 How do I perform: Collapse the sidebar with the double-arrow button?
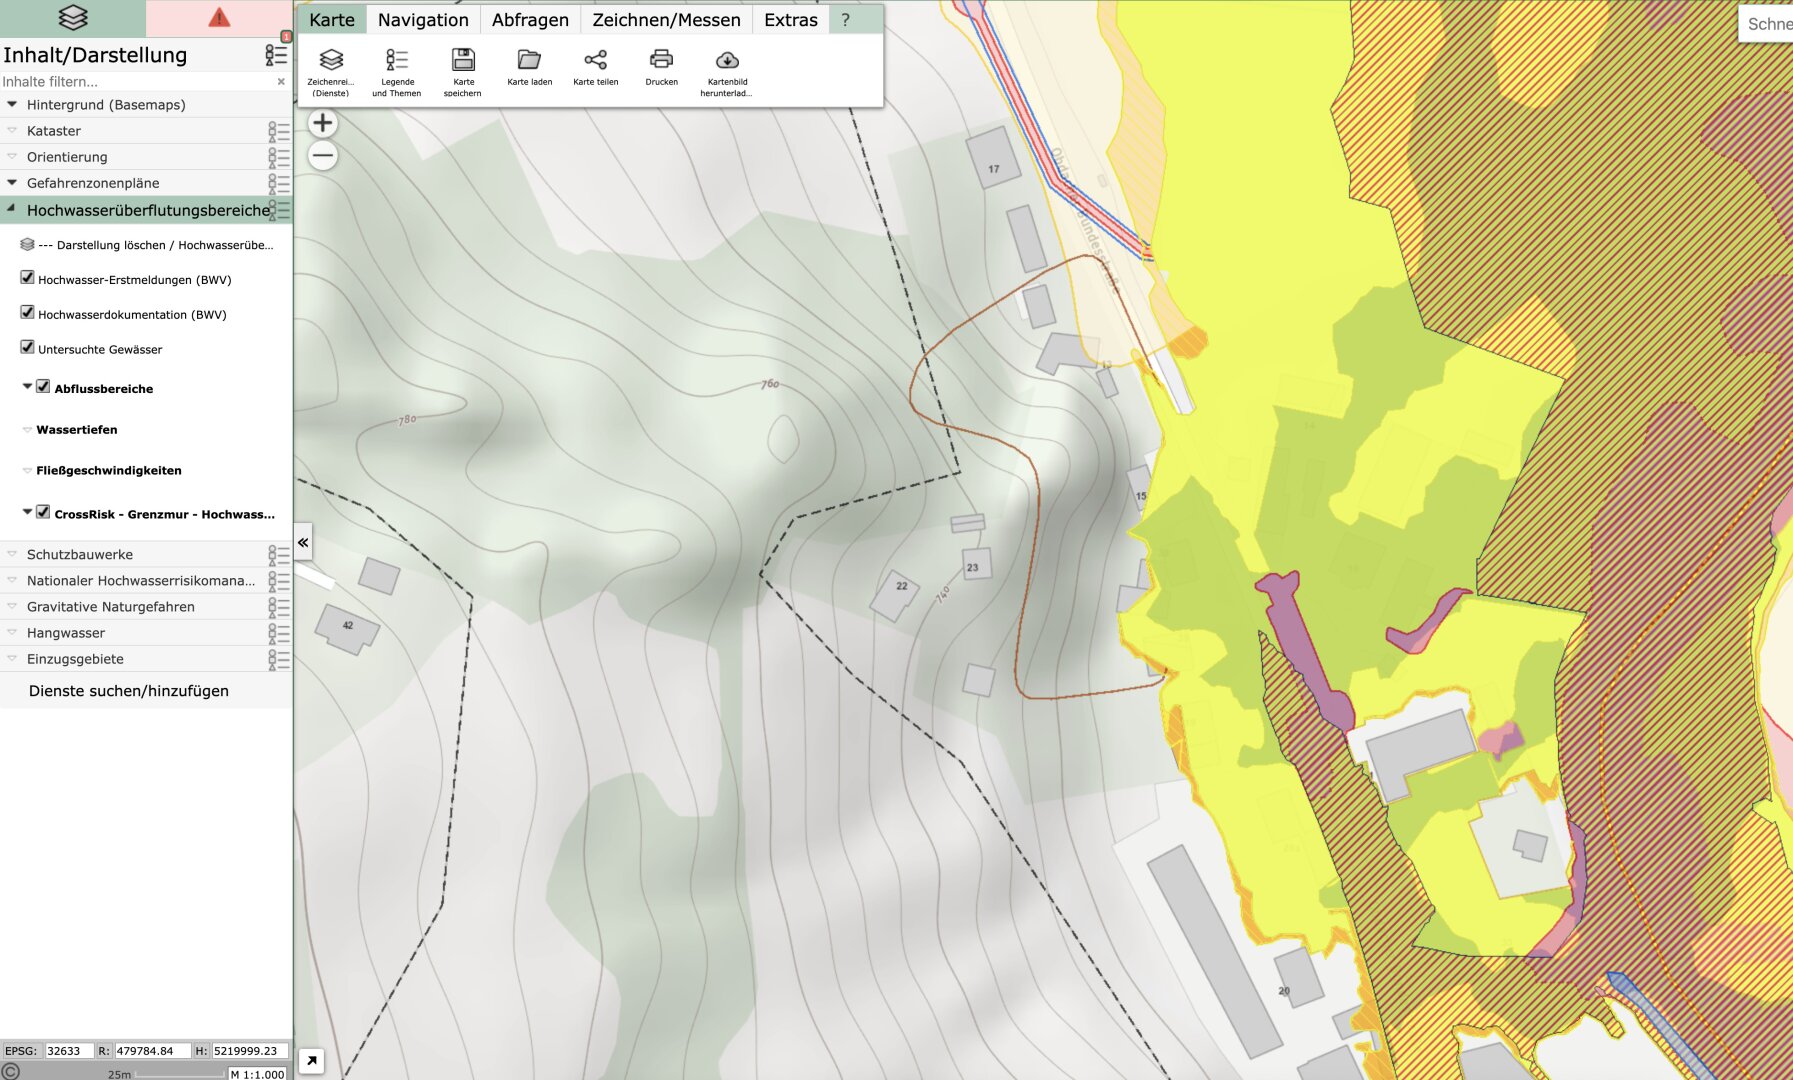click(x=303, y=542)
